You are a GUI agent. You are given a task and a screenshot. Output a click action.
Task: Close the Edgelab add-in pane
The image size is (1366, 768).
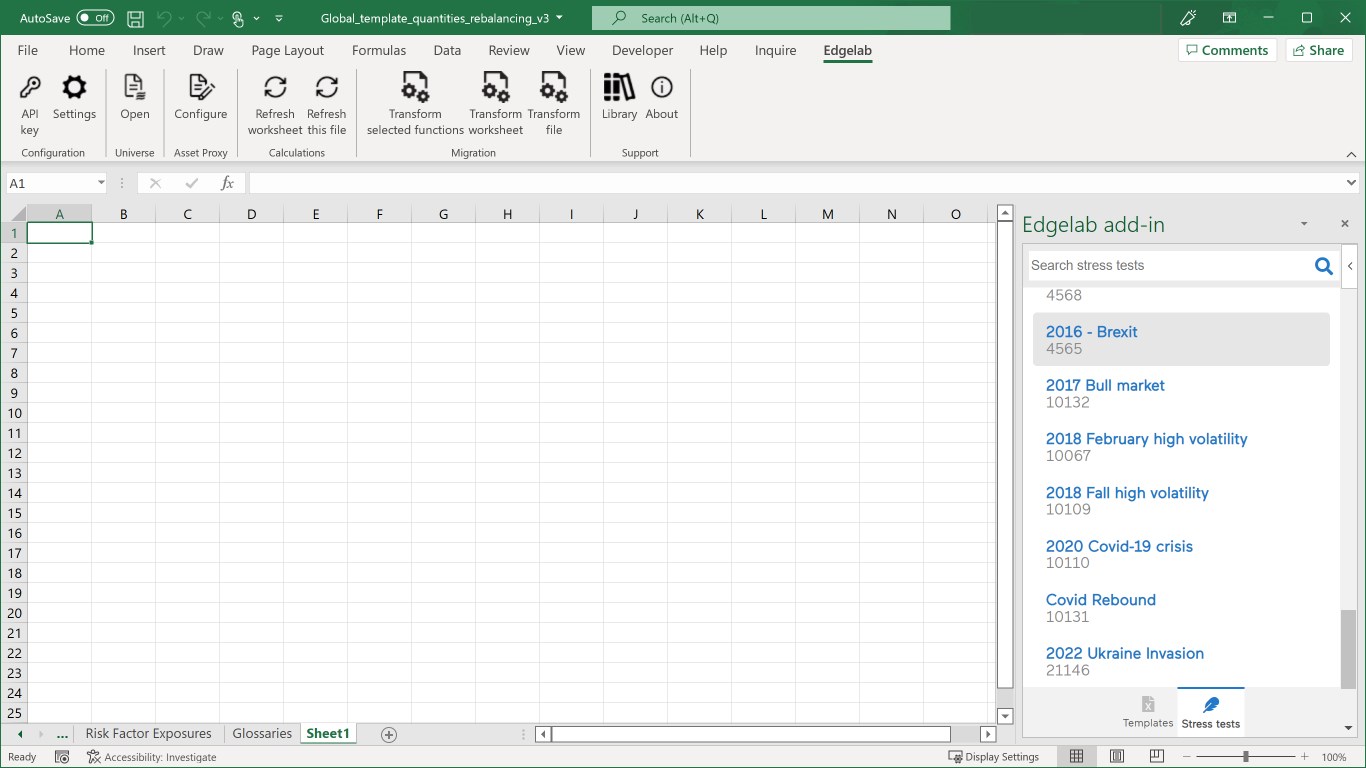tap(1345, 224)
